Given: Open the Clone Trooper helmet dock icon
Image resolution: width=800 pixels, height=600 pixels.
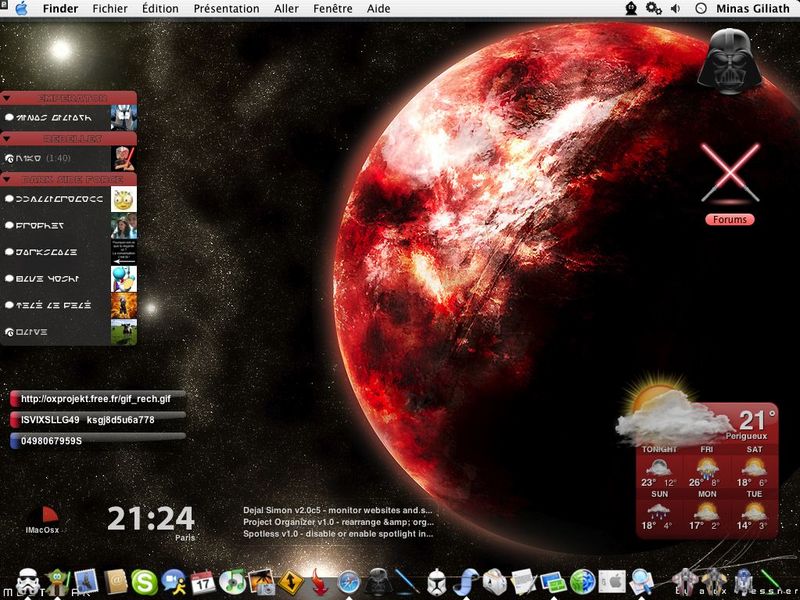Looking at the screenshot, I should (x=437, y=582).
